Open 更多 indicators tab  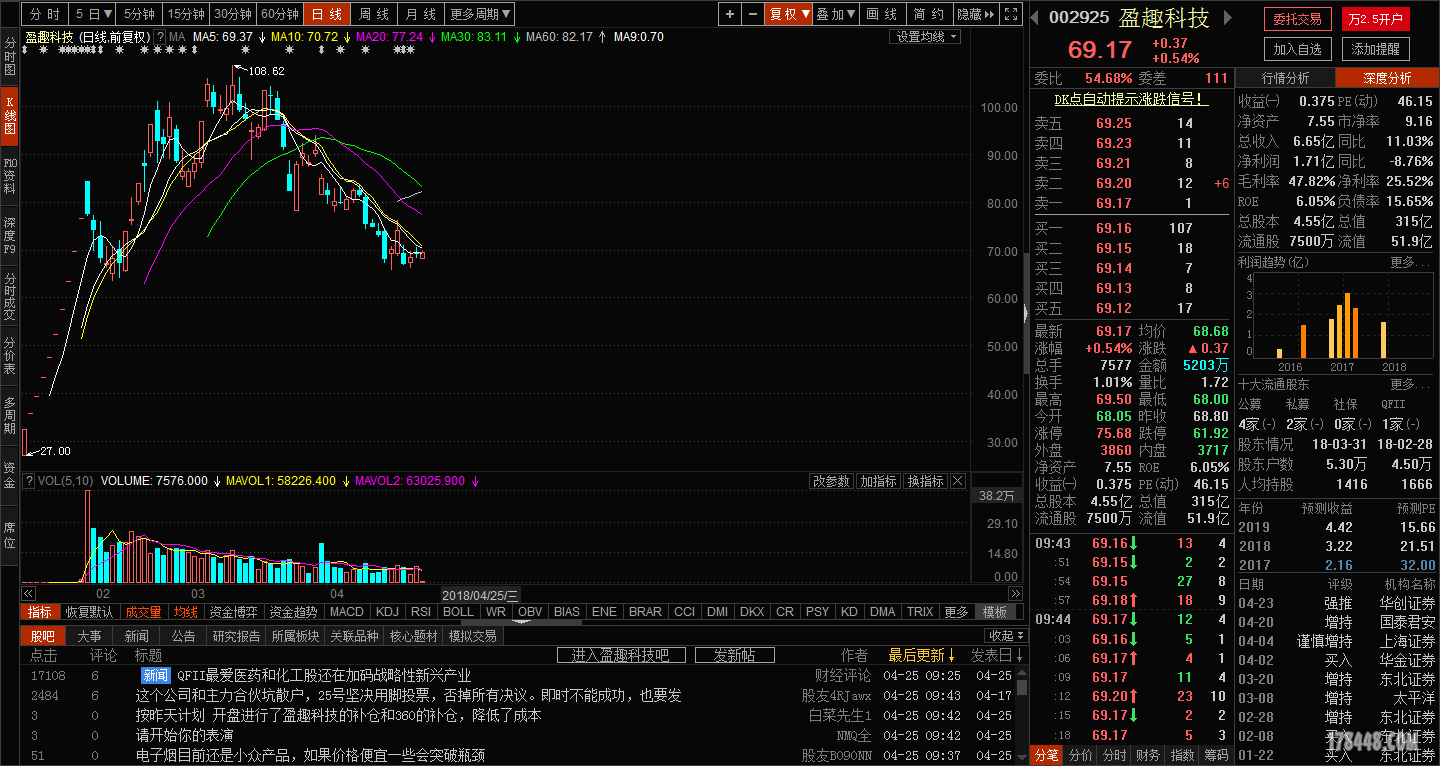[956, 612]
